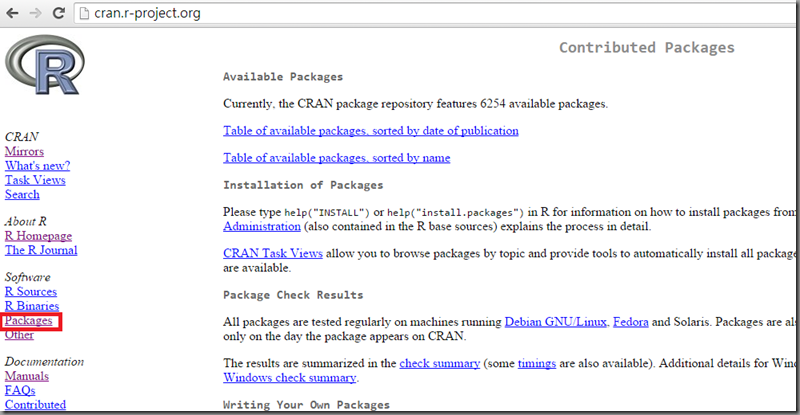The width and height of the screenshot is (800, 415).
Task: Open The R Journal link
Action: click(41, 250)
